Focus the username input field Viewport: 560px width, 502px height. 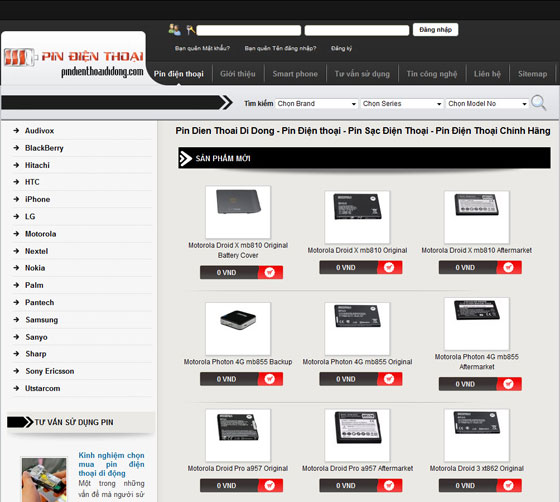pos(249,30)
